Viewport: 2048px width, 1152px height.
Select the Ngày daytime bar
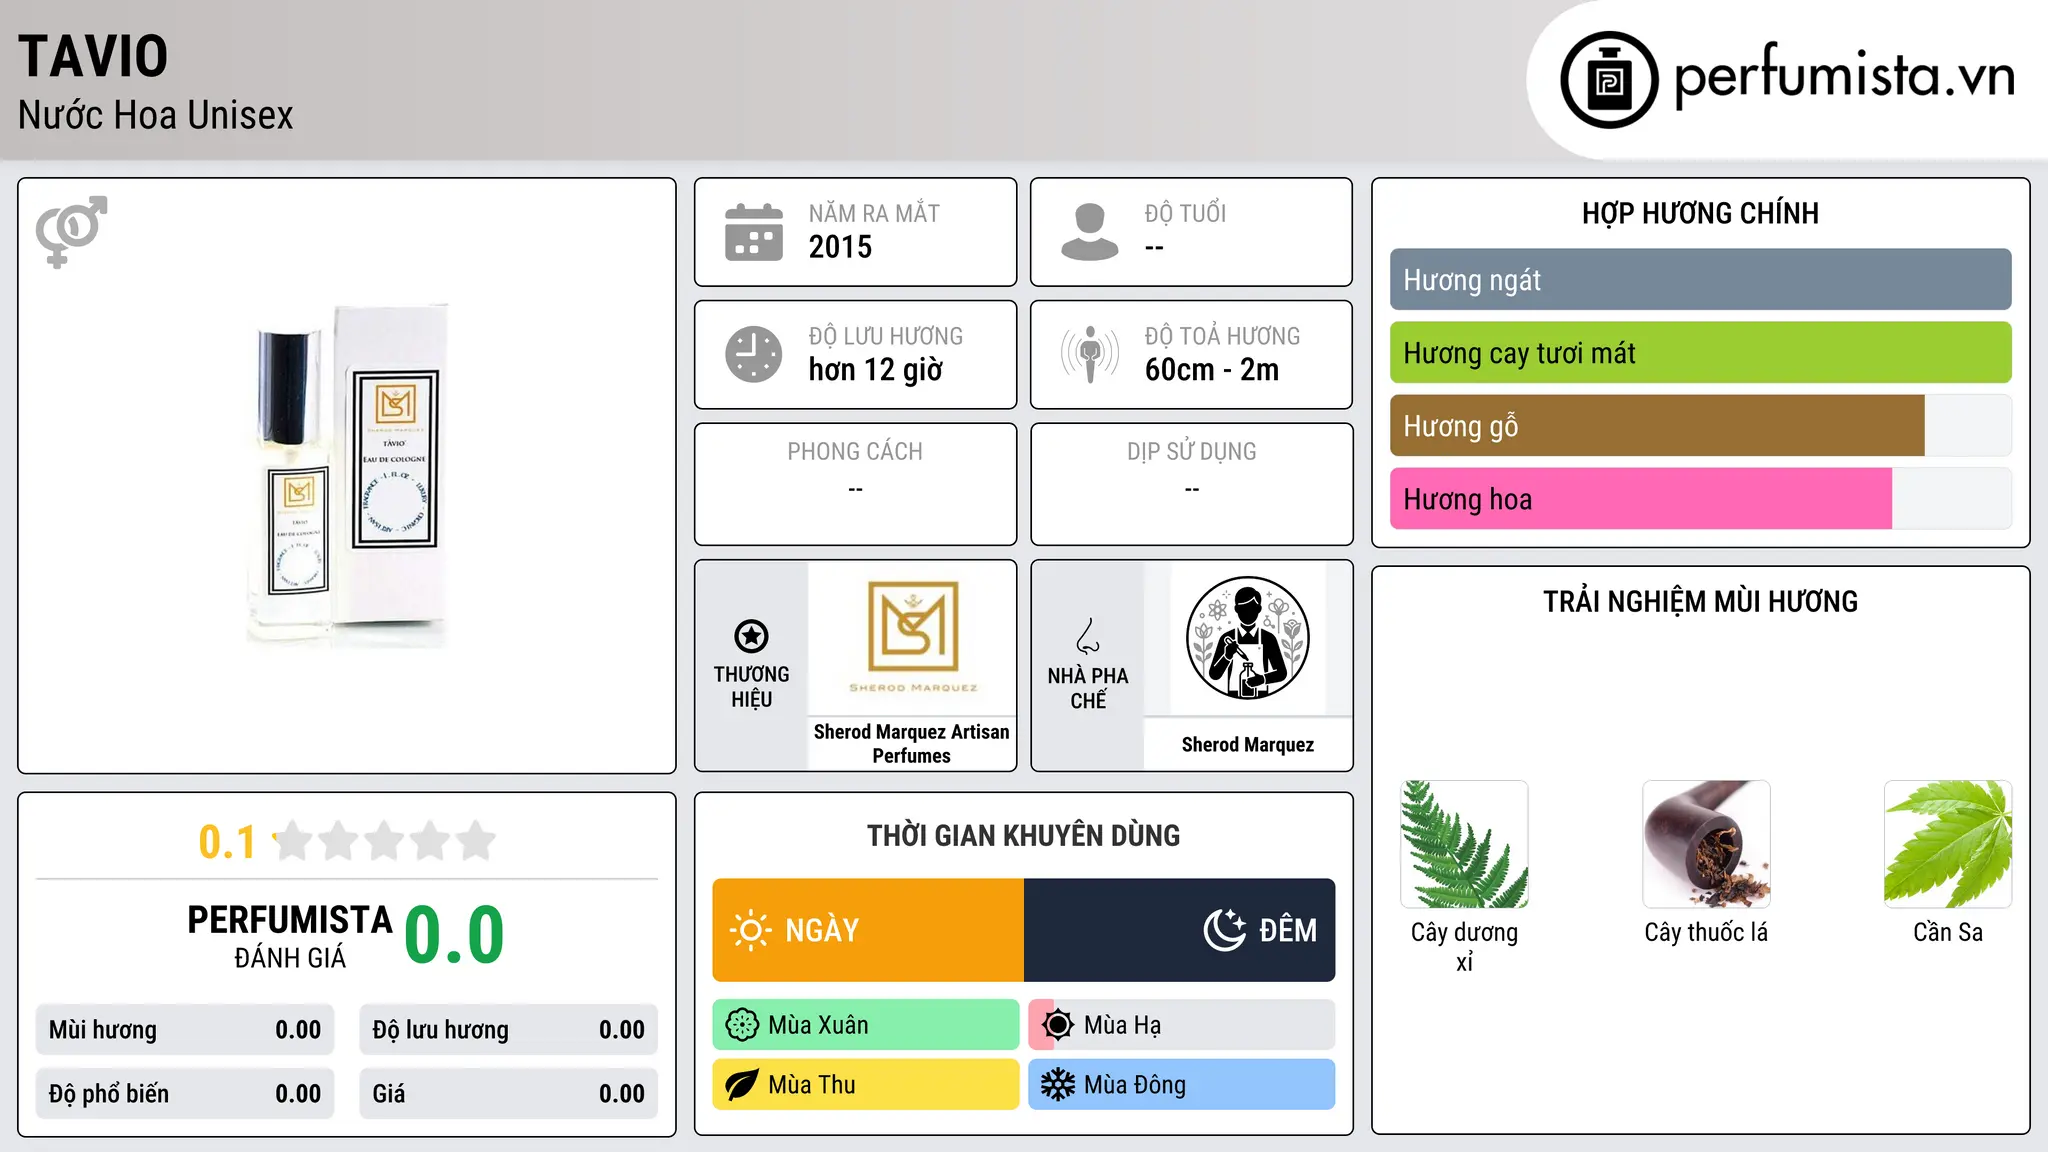[868, 930]
